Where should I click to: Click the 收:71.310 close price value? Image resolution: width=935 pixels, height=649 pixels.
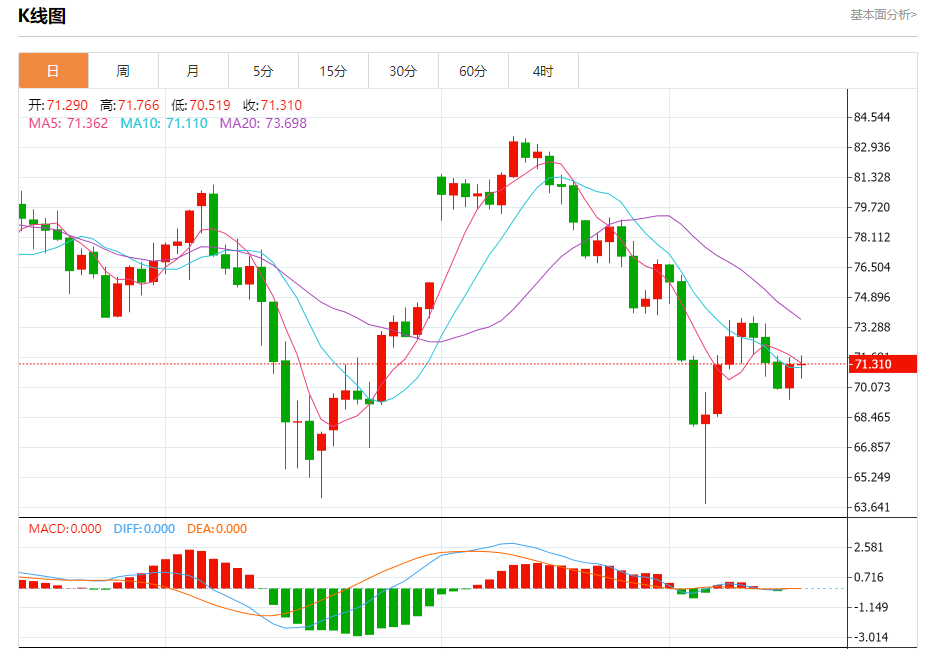click(x=273, y=105)
